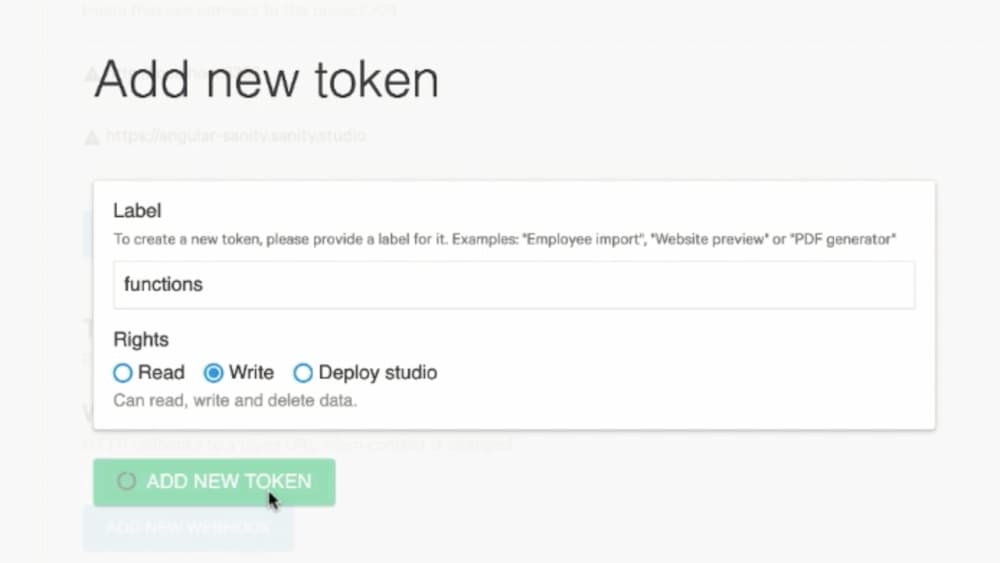Click the "Label" field title
The height and width of the screenshot is (563, 1000).
pyautogui.click(x=137, y=211)
